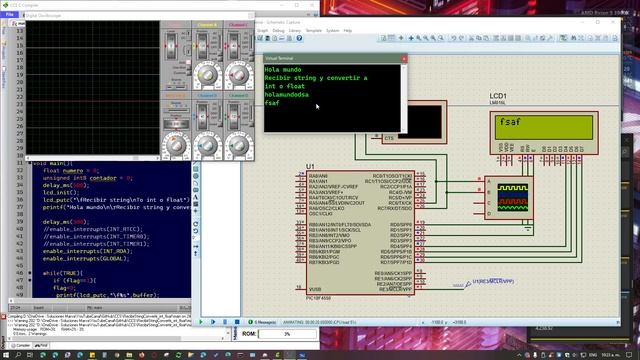Screen dimensions: 640x360
Task: Step the simulation one frame
Action: pyautogui.click(x=213, y=322)
